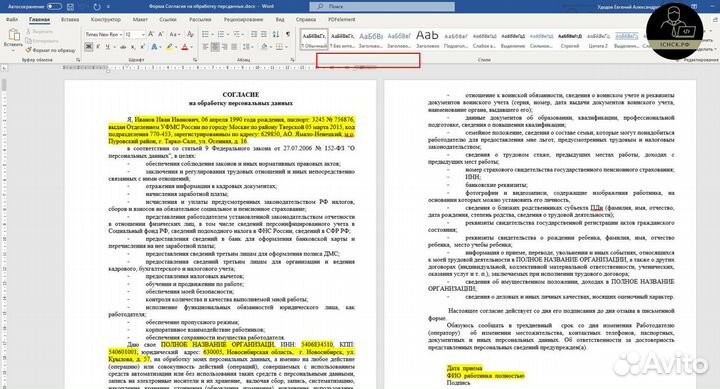Apply the Подзаголовок style
The image size is (720, 389).
point(456,39)
